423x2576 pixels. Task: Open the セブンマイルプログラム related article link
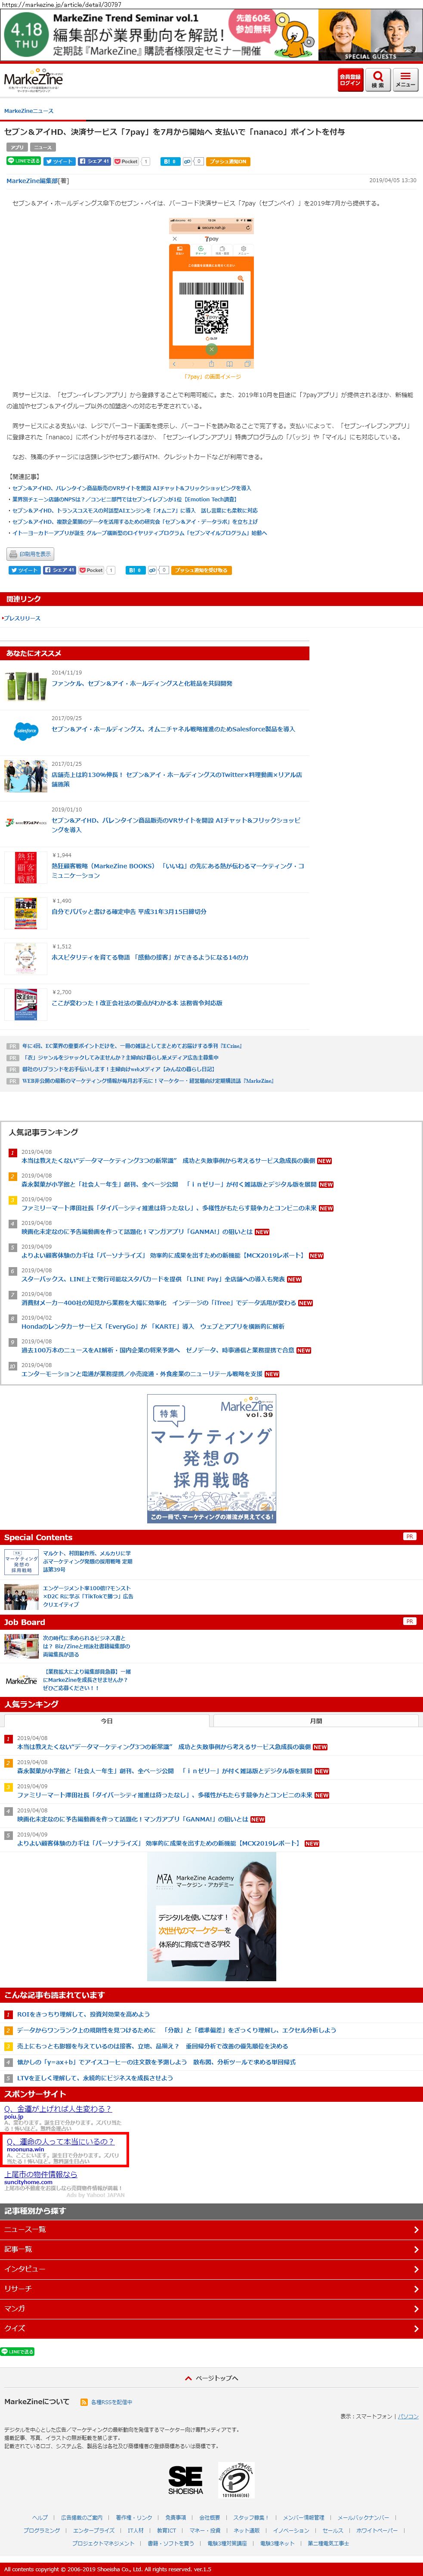click(139, 533)
